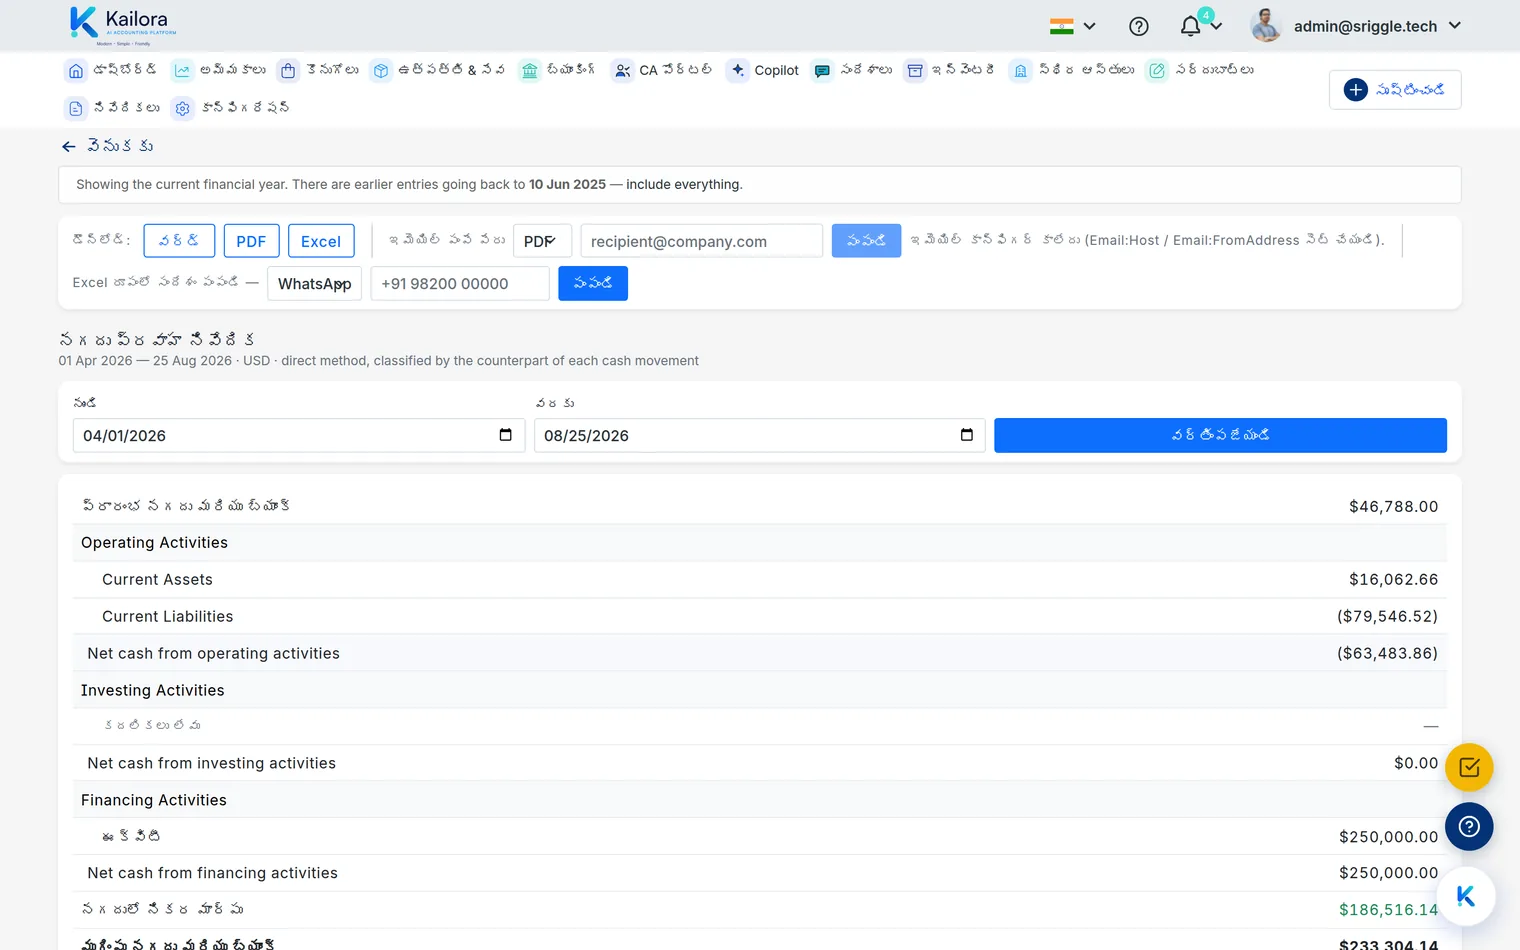The image size is (1520, 950).
Task: Click the dark blue help floating button
Action: point(1469,827)
